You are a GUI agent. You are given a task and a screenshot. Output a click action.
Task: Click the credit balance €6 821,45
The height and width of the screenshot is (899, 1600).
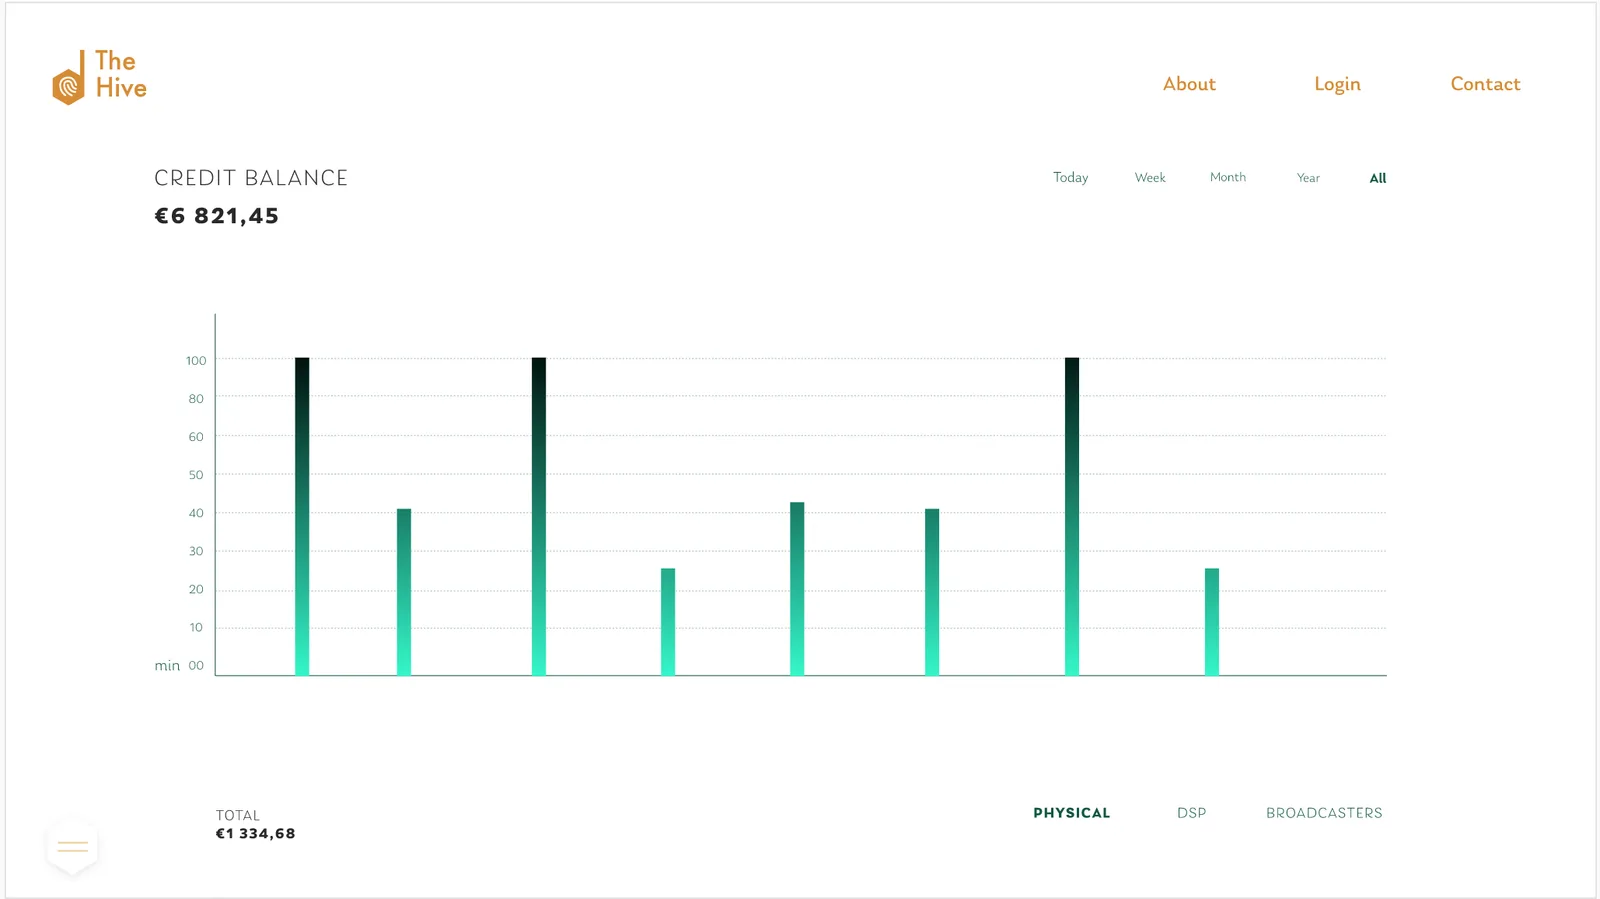[216, 216]
